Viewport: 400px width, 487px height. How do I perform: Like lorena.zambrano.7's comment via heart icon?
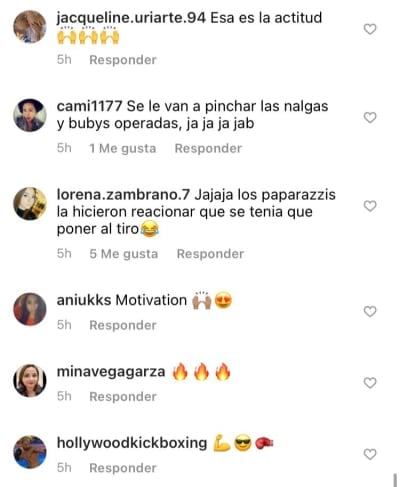coord(370,206)
